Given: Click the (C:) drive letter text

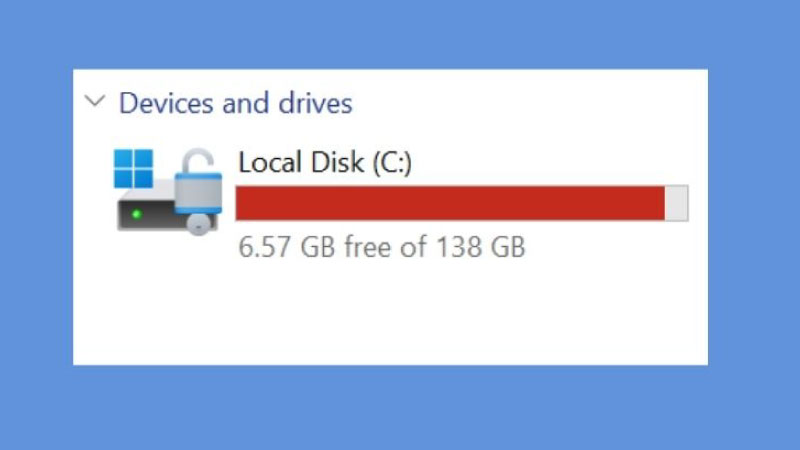Looking at the screenshot, I should coord(391,163).
